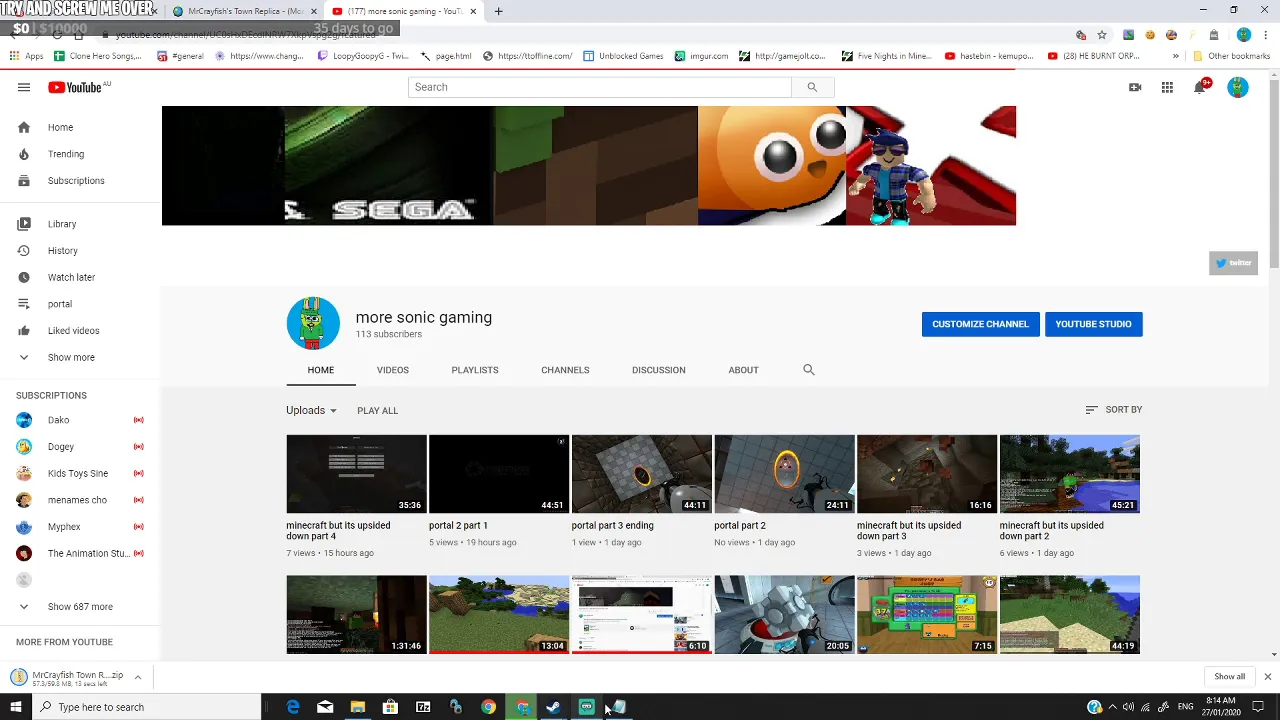Expand Show 687 more subscriptions
This screenshot has height=720, width=1280.
pos(80,607)
